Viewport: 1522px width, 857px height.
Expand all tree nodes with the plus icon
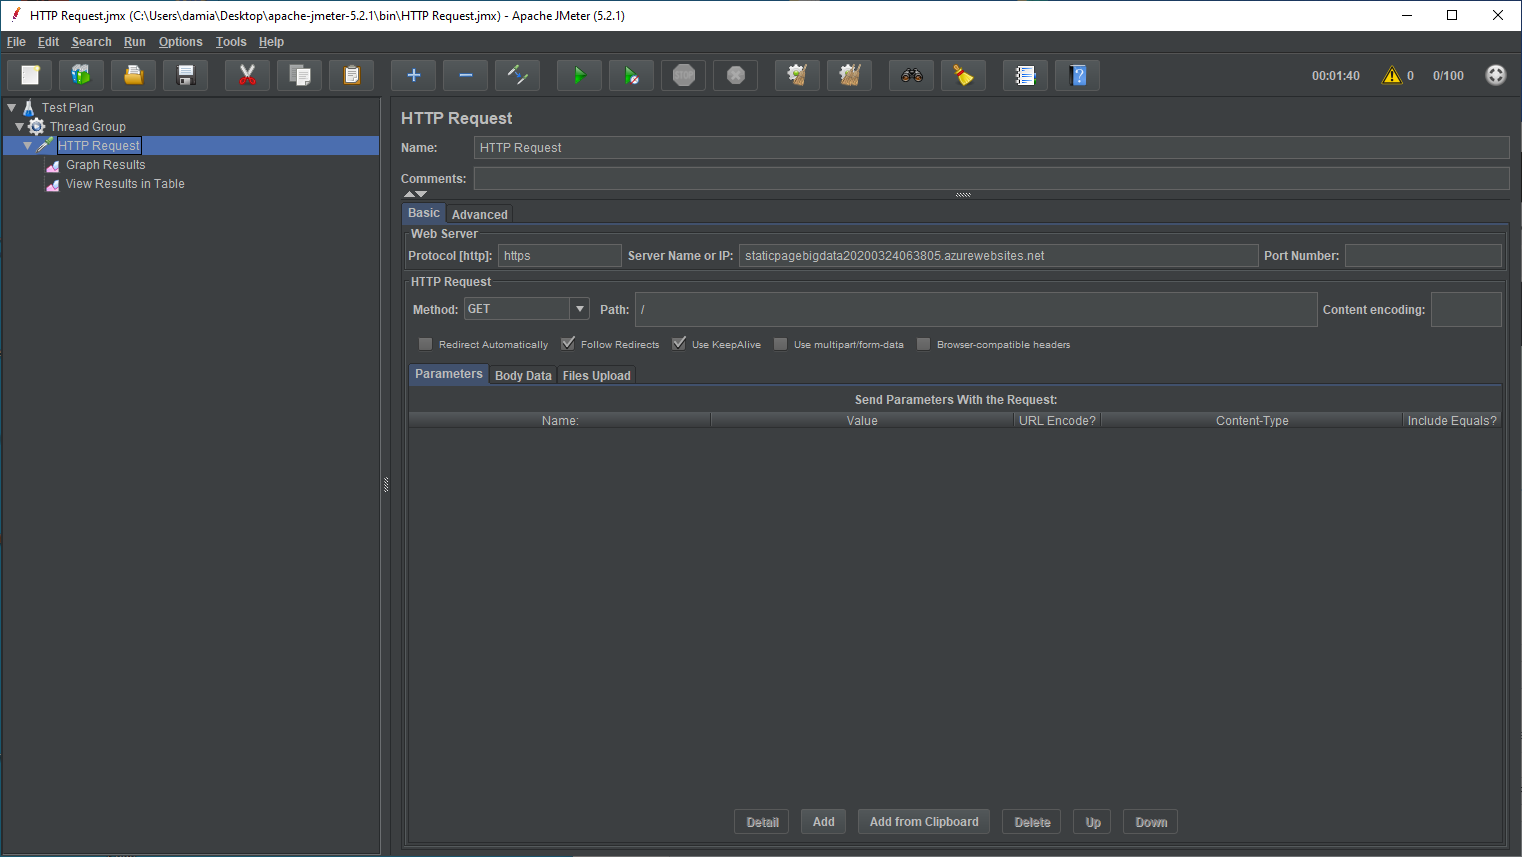(x=413, y=75)
